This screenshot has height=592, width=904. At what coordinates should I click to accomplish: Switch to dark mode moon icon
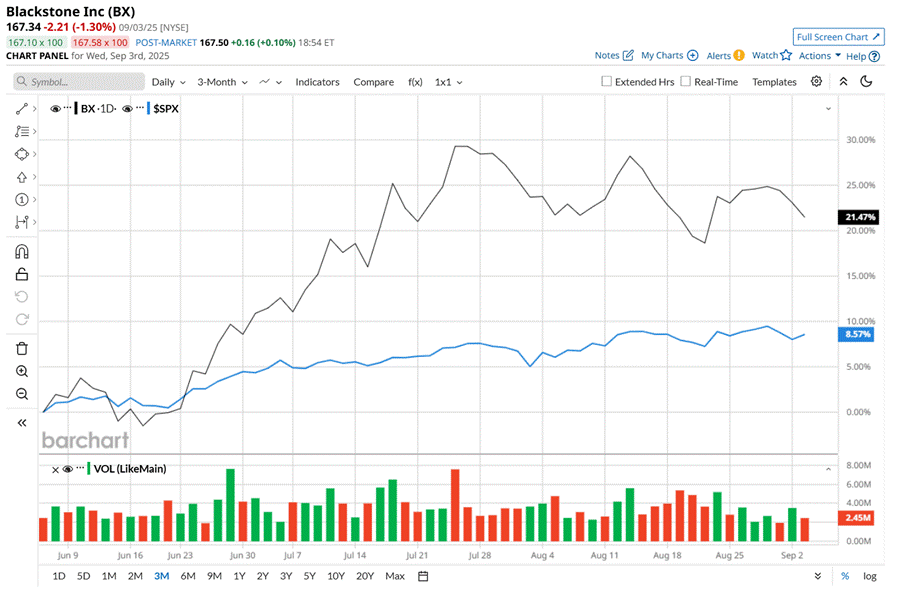click(x=866, y=81)
